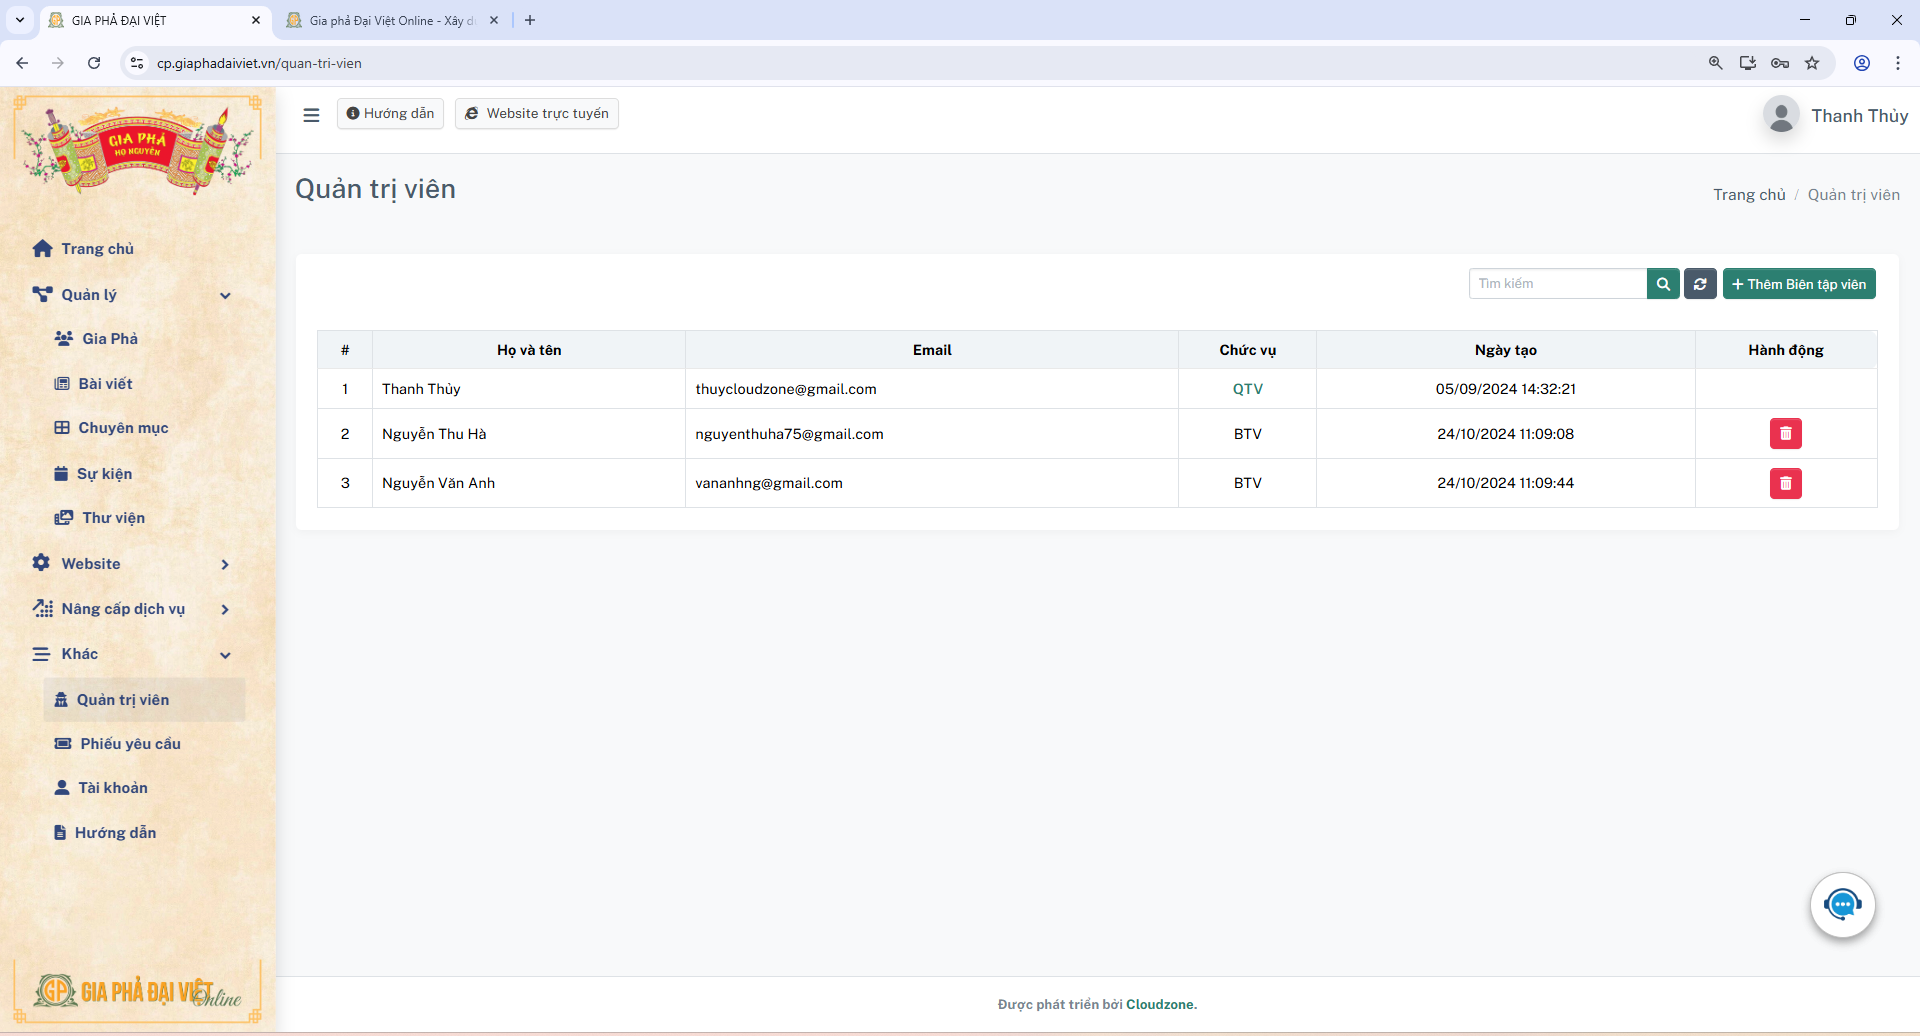Open Phiếu yêu cầu in sidebar
Screen dimensions: 1920x1036
[130, 744]
